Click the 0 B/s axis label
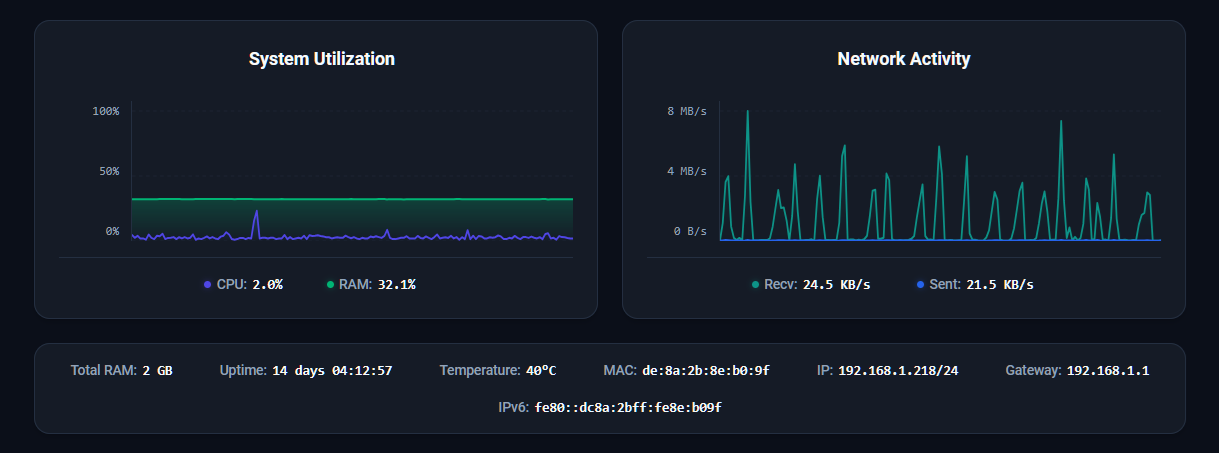 coord(690,231)
